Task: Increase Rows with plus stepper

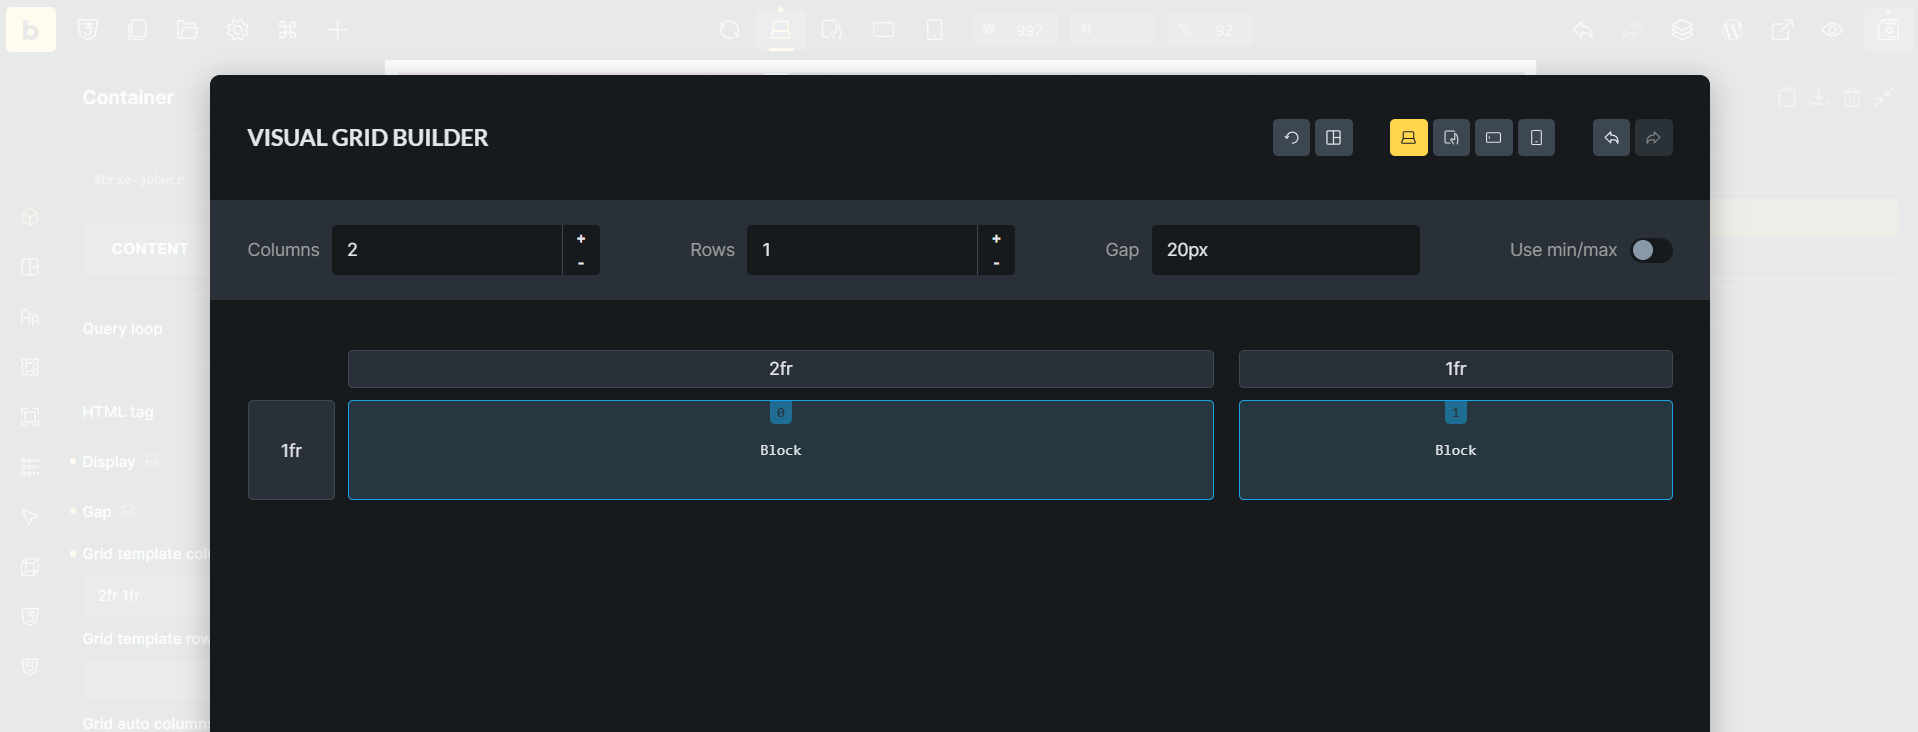Action: (x=996, y=238)
